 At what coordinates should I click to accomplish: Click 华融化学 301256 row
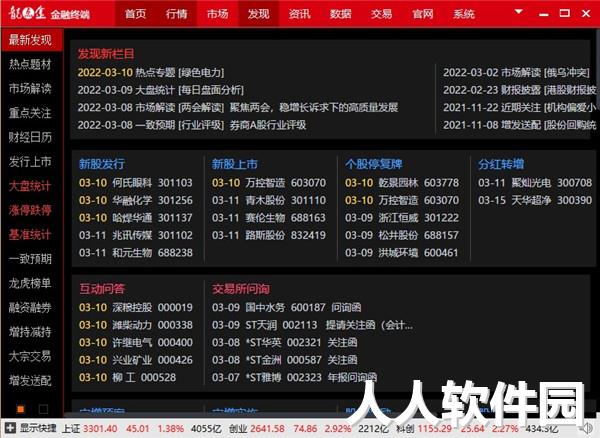pos(136,200)
